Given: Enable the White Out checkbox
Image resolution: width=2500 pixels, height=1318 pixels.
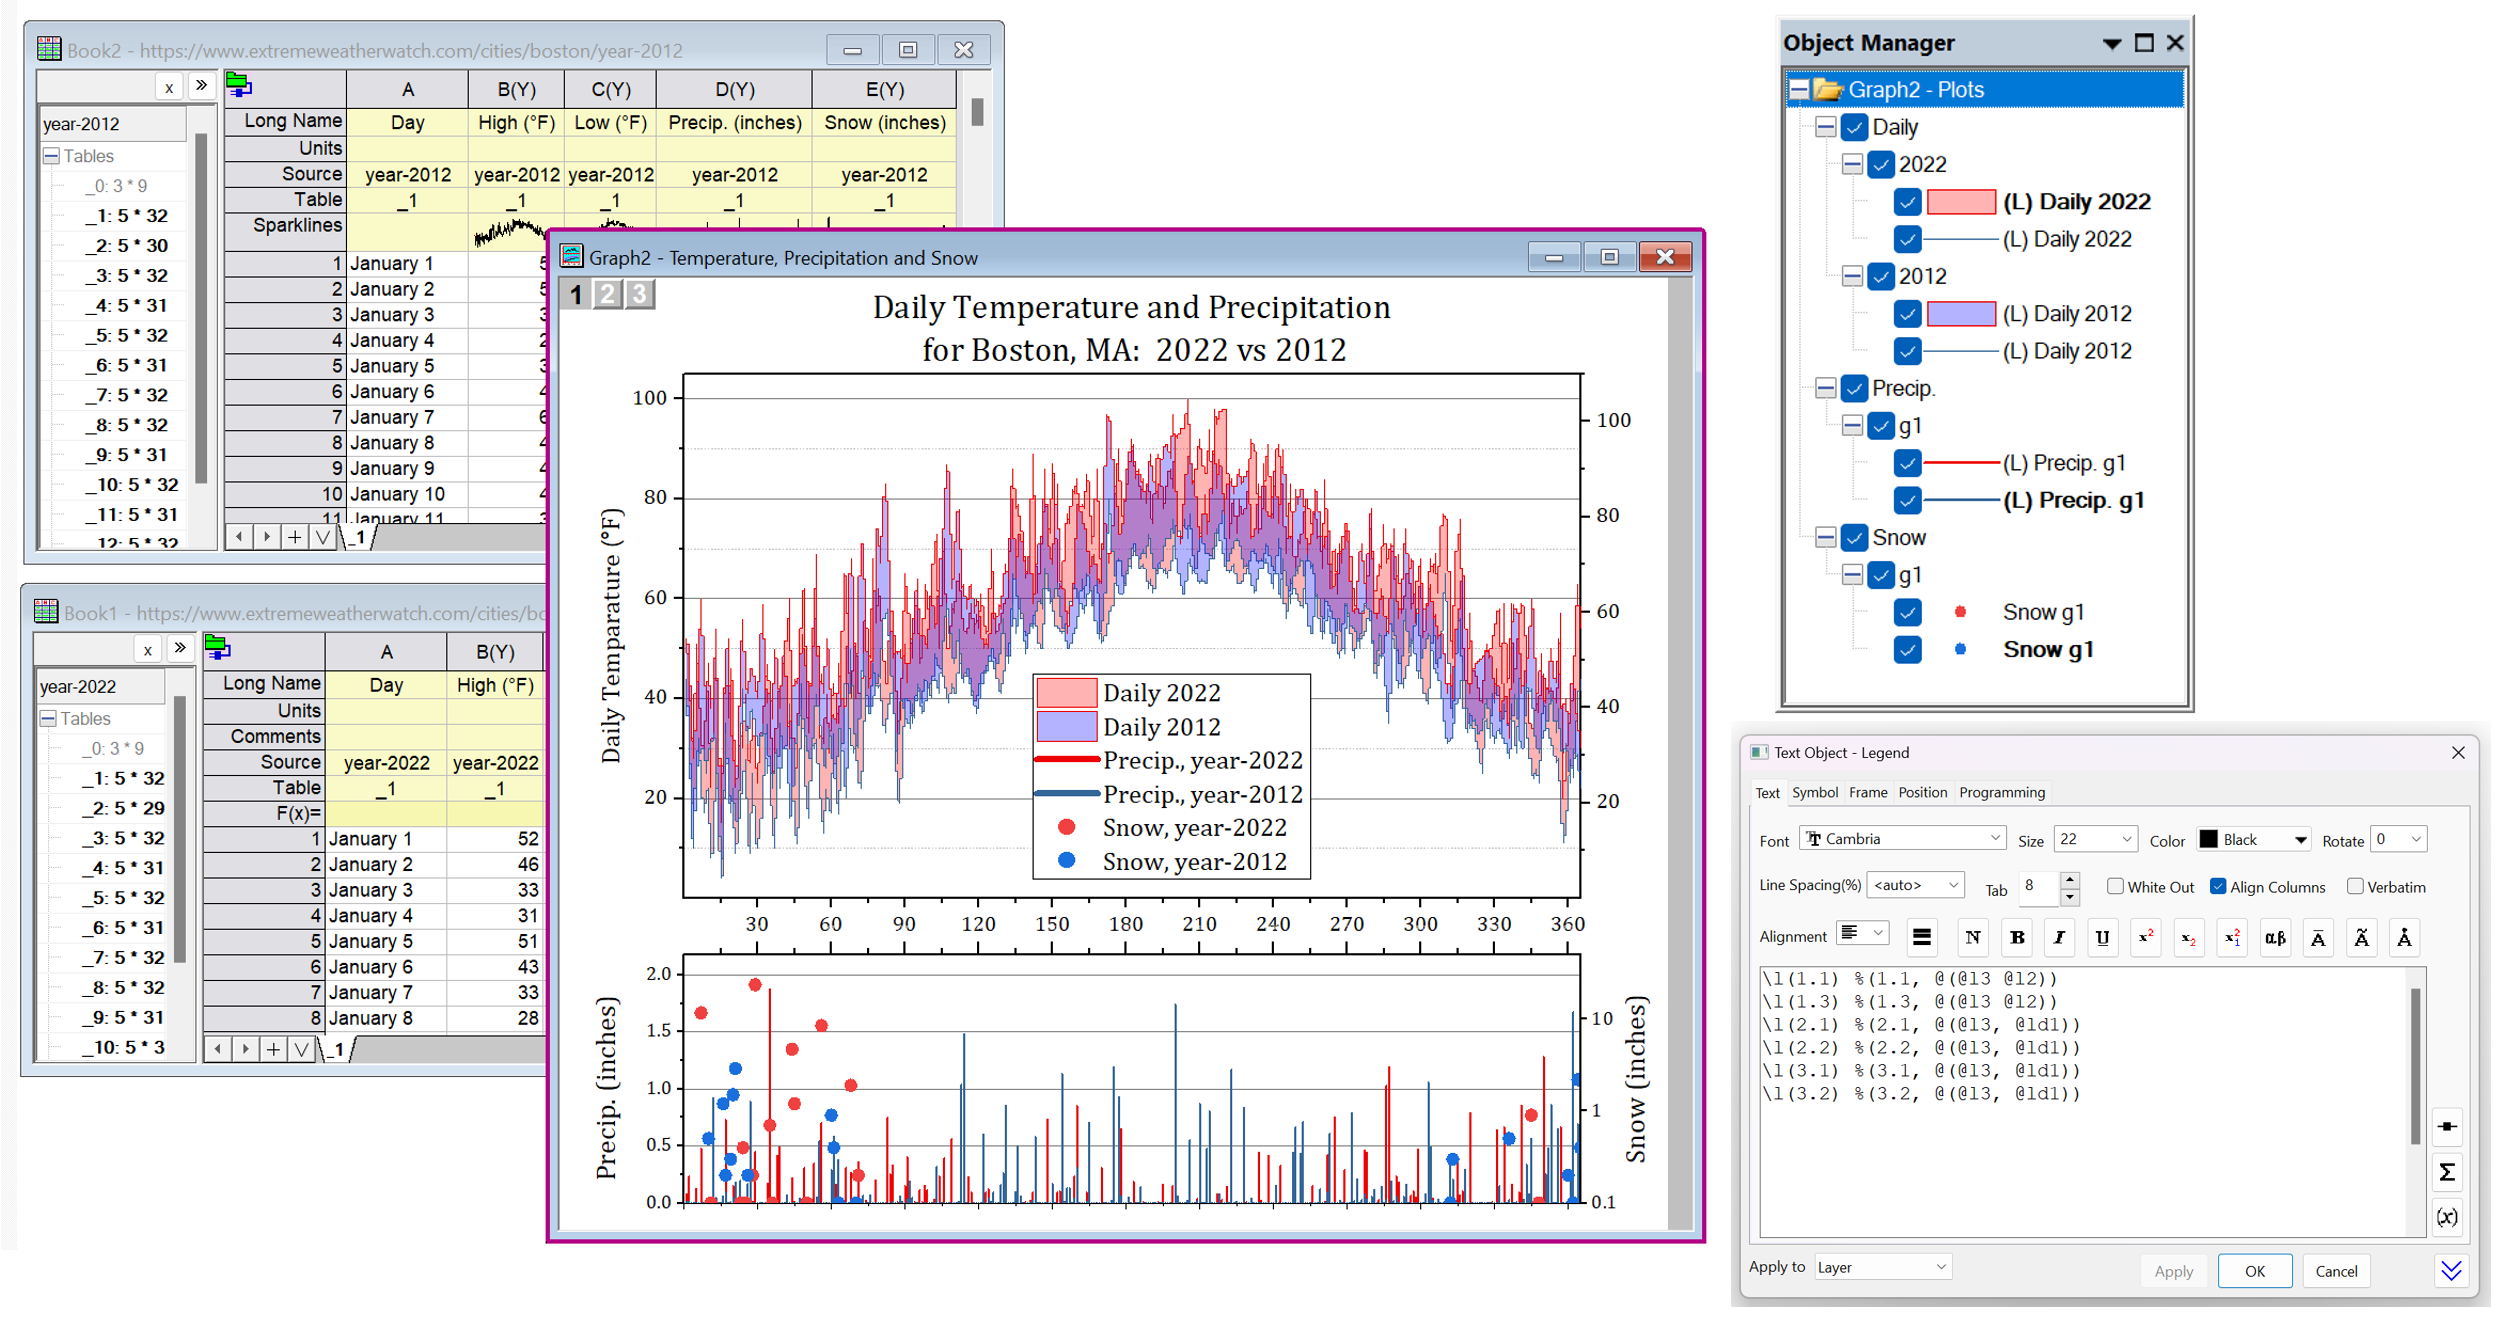Looking at the screenshot, I should coord(2115,887).
